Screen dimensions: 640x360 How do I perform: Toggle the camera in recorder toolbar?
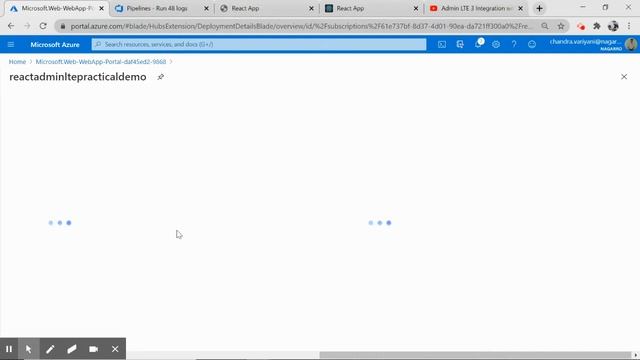93,349
